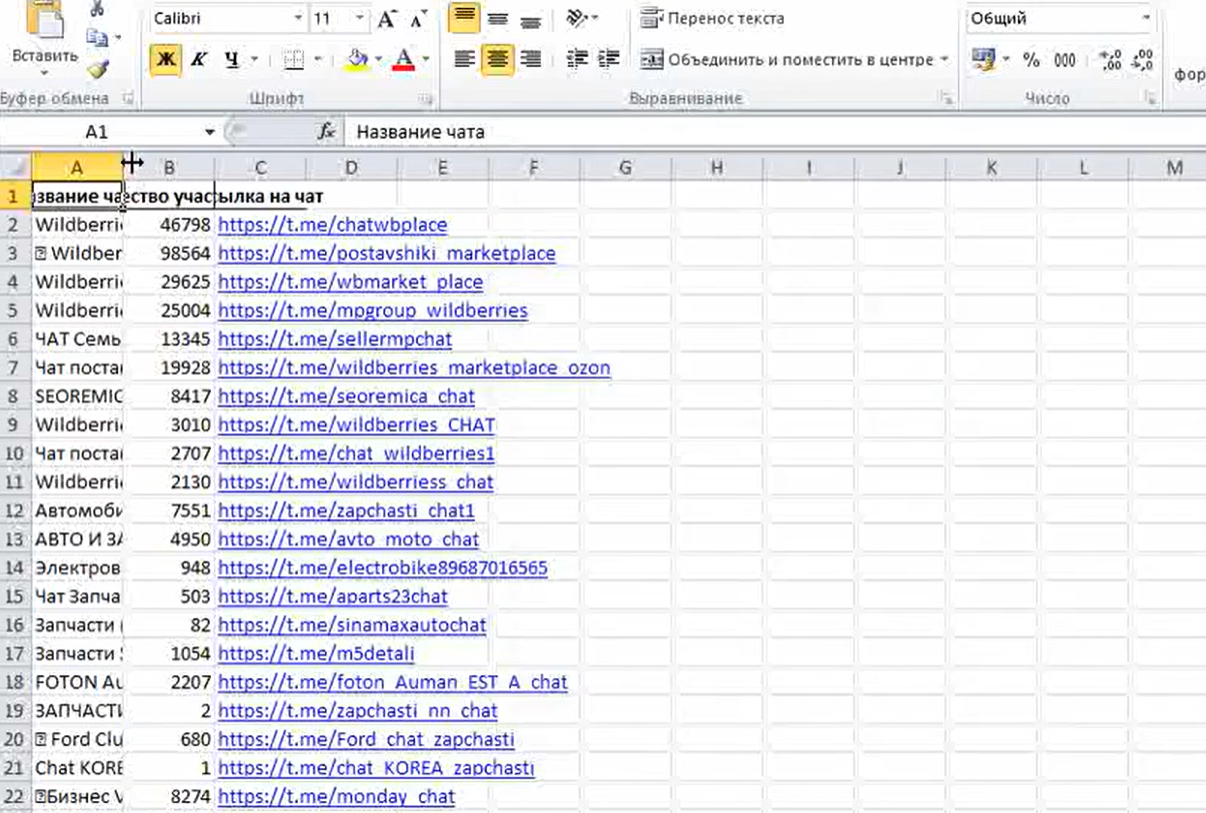Toggle Center horizontal alignment
The width and height of the screenshot is (1206, 813).
497,60
